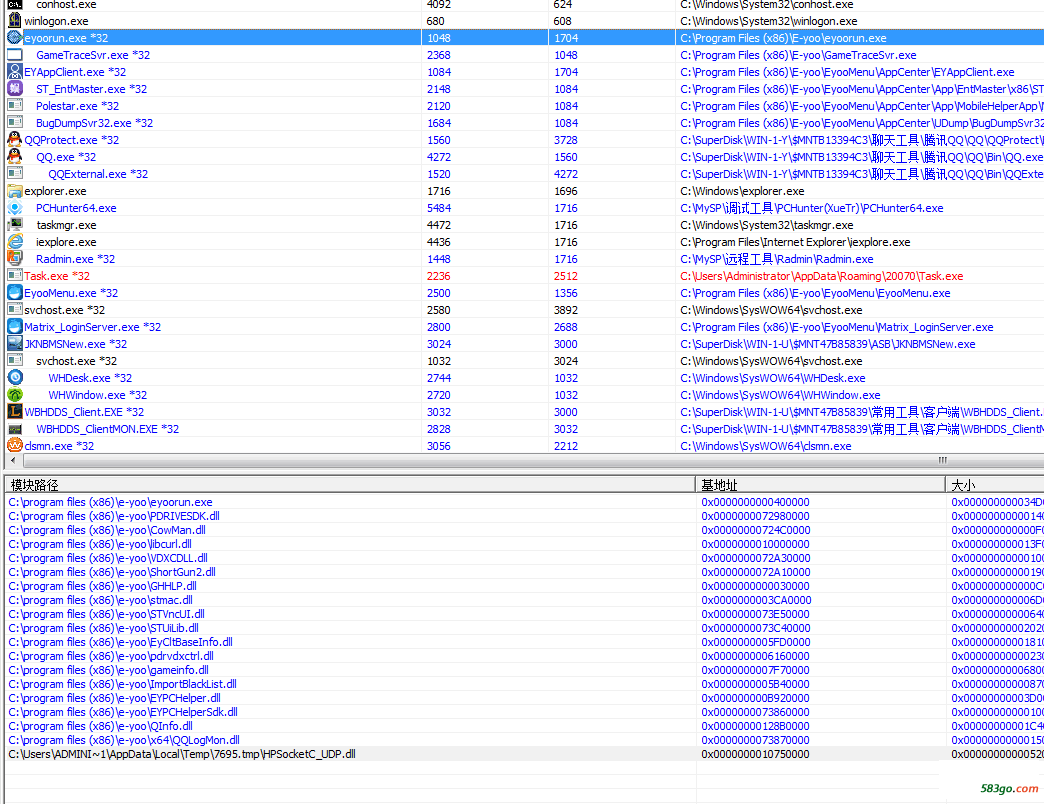Click the explorer.exe folder icon

15,191
